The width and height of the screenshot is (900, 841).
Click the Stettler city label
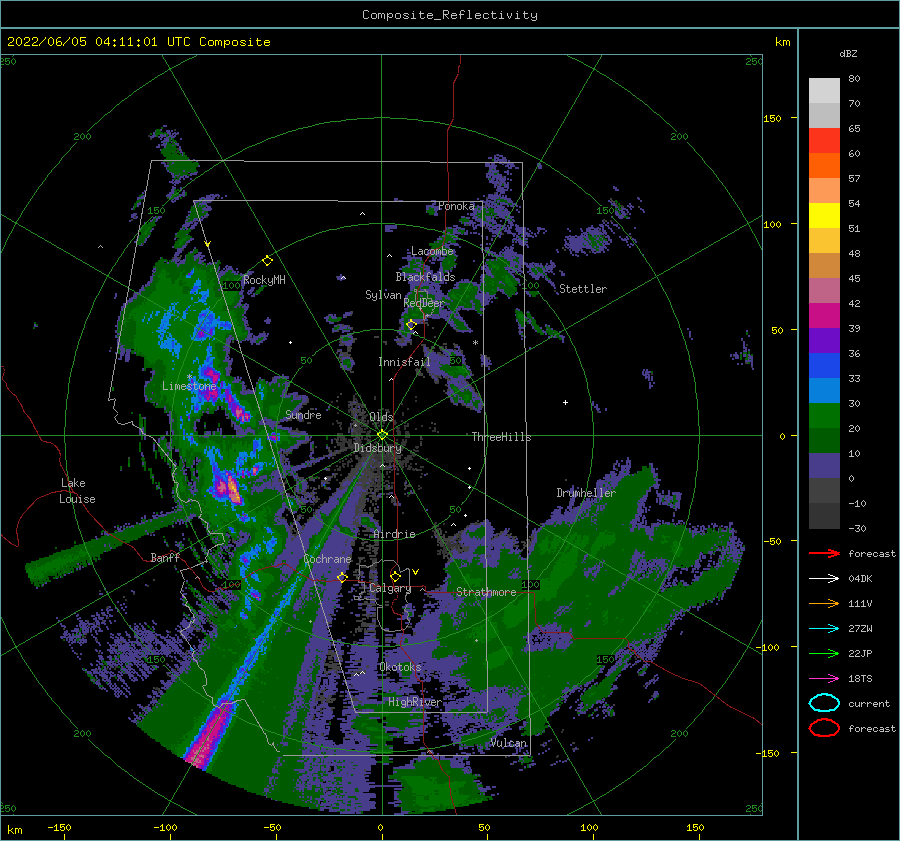[583, 289]
